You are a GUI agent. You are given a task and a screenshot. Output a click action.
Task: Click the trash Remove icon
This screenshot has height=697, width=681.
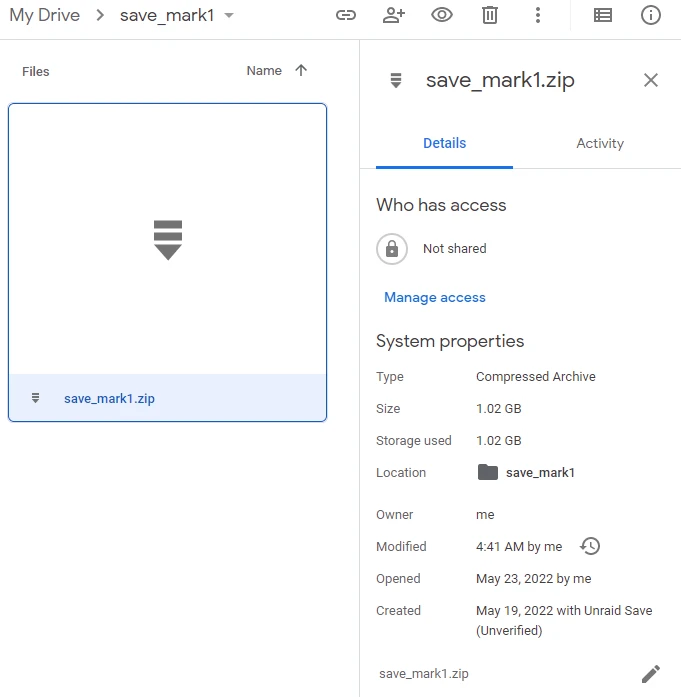coord(490,15)
